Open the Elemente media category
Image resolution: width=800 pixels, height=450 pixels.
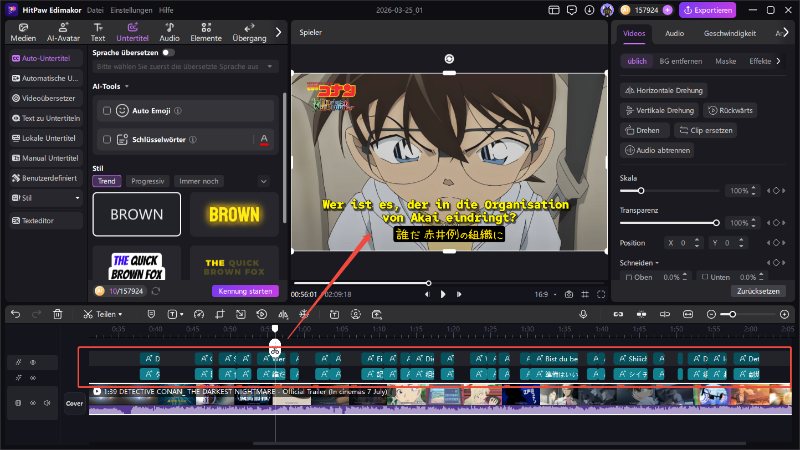tap(205, 31)
